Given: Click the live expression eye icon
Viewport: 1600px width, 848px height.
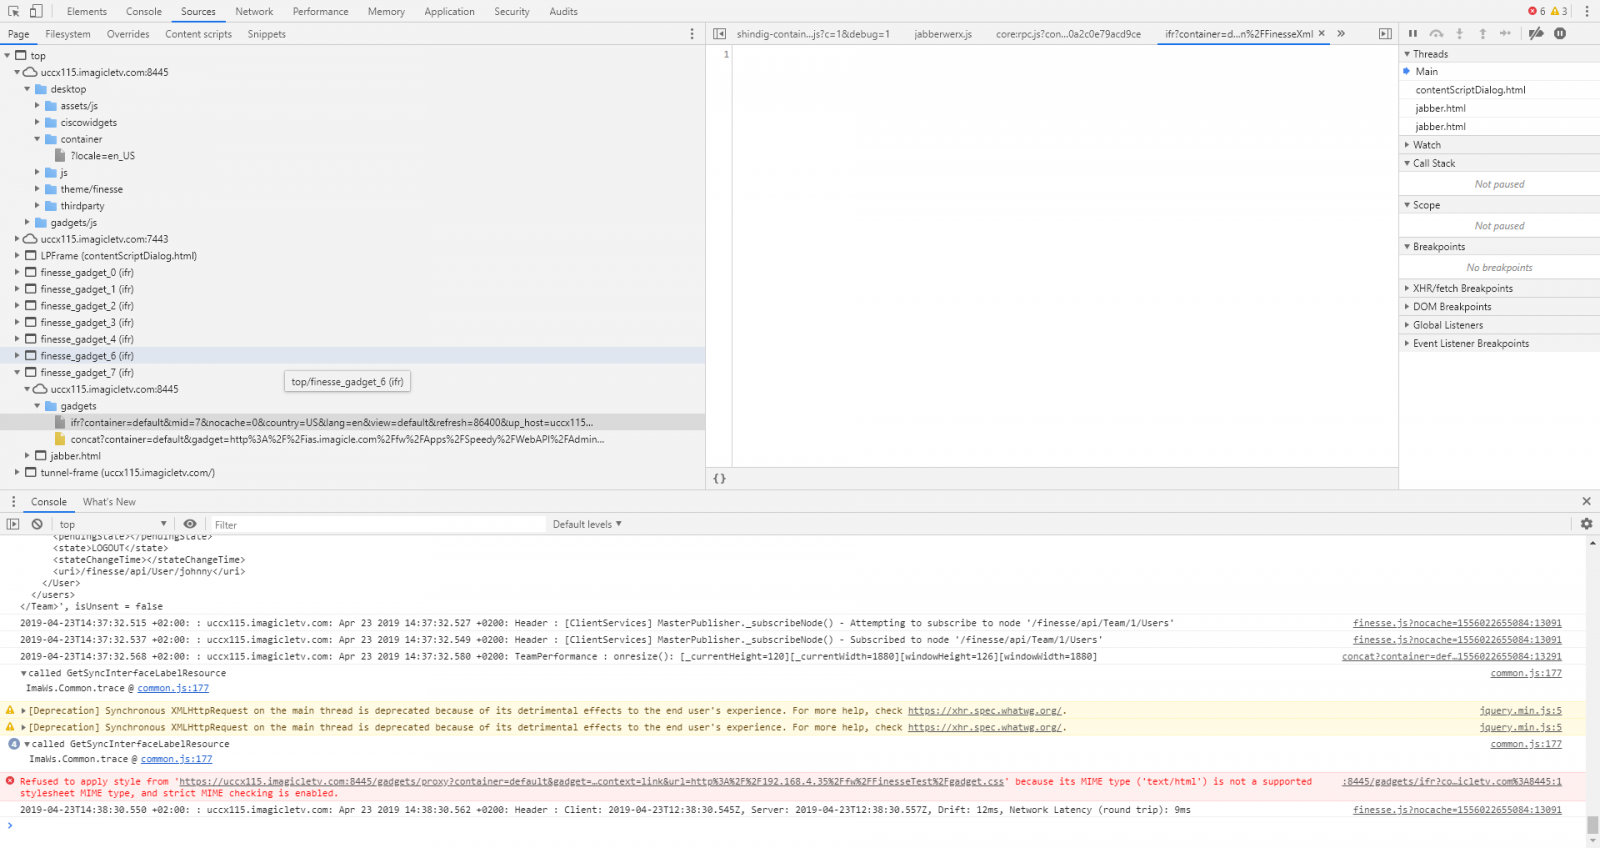Looking at the screenshot, I should [190, 524].
